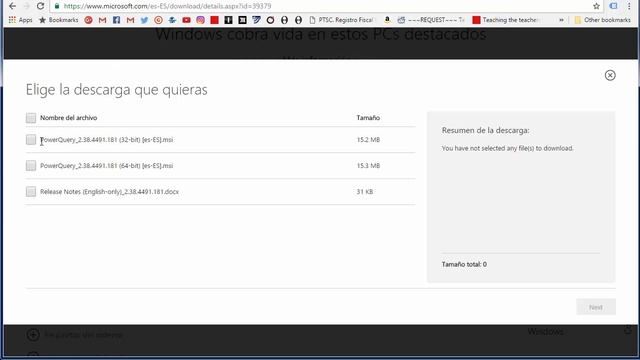
Task: Click the address bar URL field
Action: (322, 6)
